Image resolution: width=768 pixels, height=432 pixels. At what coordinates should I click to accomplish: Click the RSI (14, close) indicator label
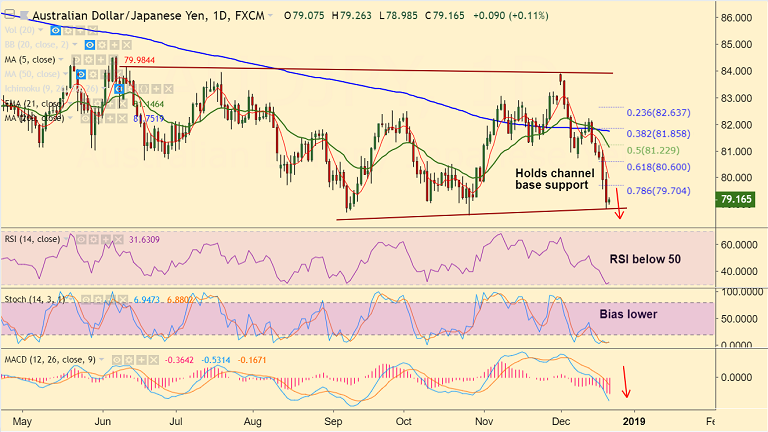pos(32,239)
